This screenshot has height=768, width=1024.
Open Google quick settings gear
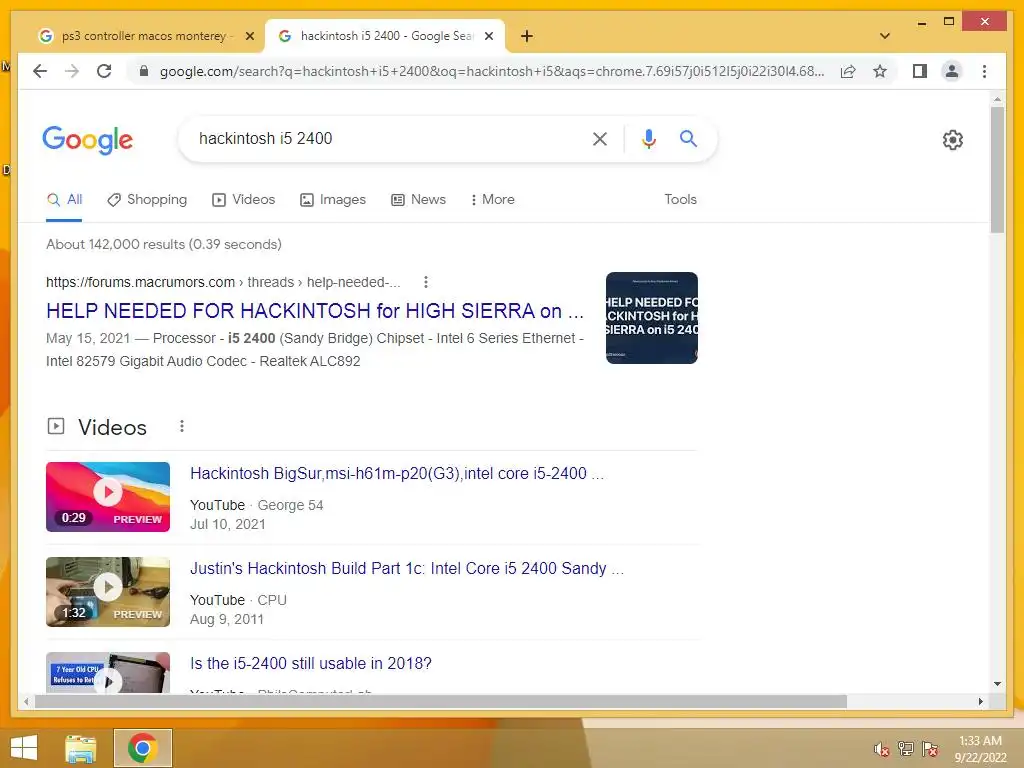pos(953,140)
